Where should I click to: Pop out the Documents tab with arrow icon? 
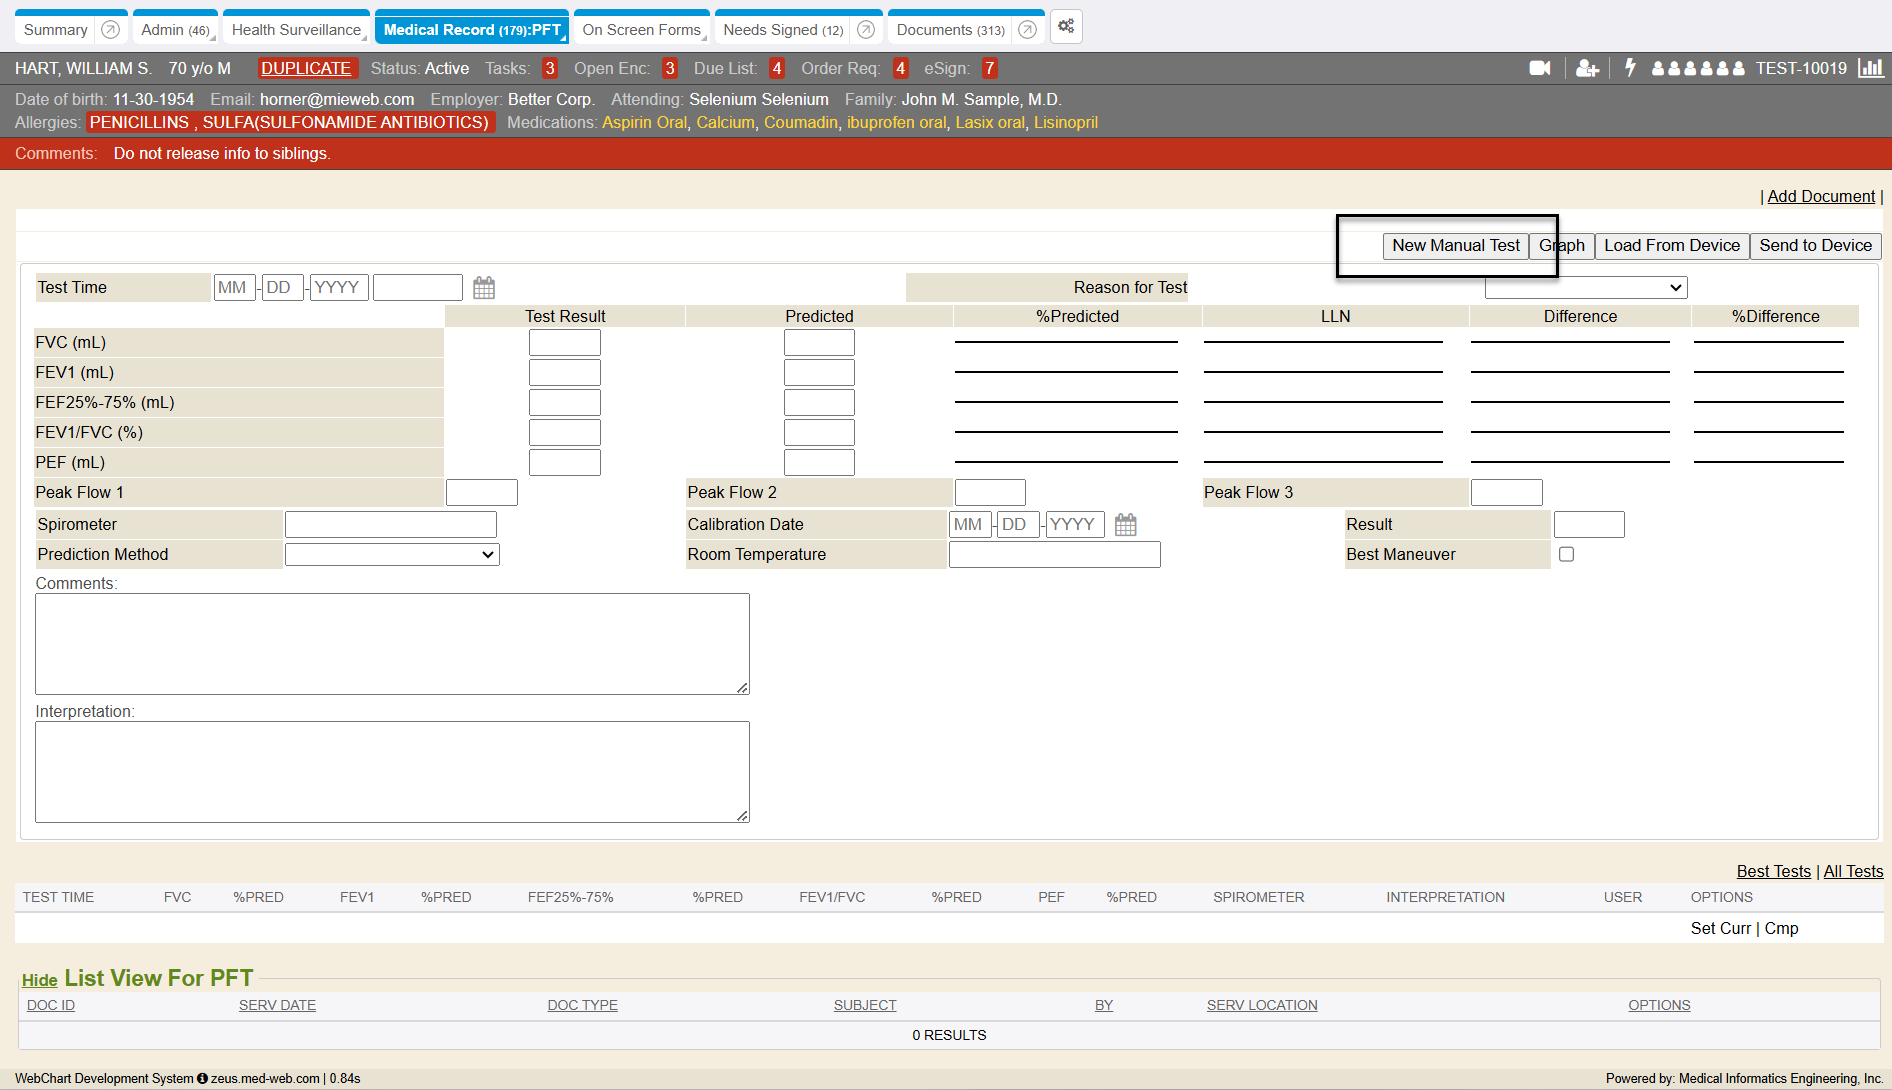pos(1027,30)
